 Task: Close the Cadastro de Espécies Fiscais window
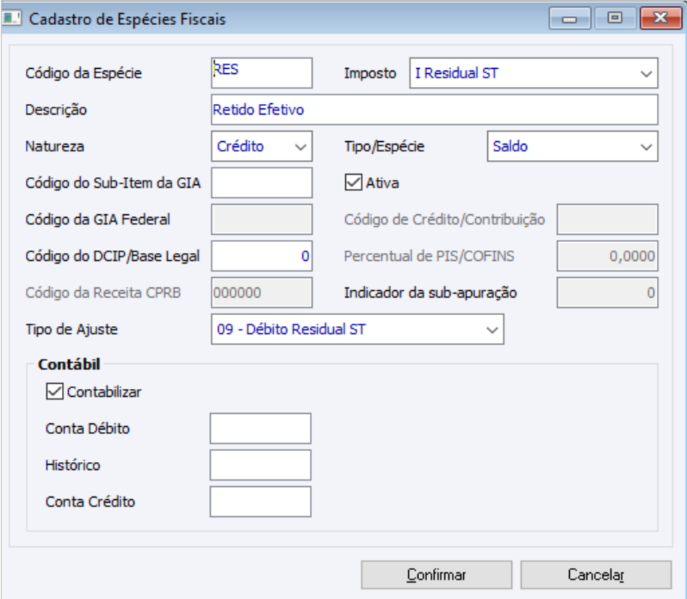[661, 18]
